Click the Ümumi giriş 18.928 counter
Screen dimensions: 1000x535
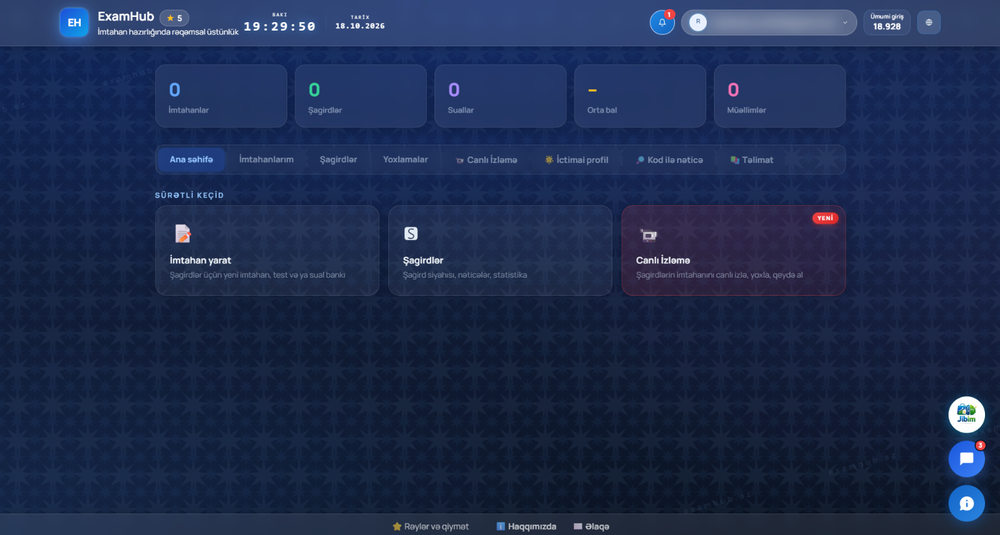(887, 22)
